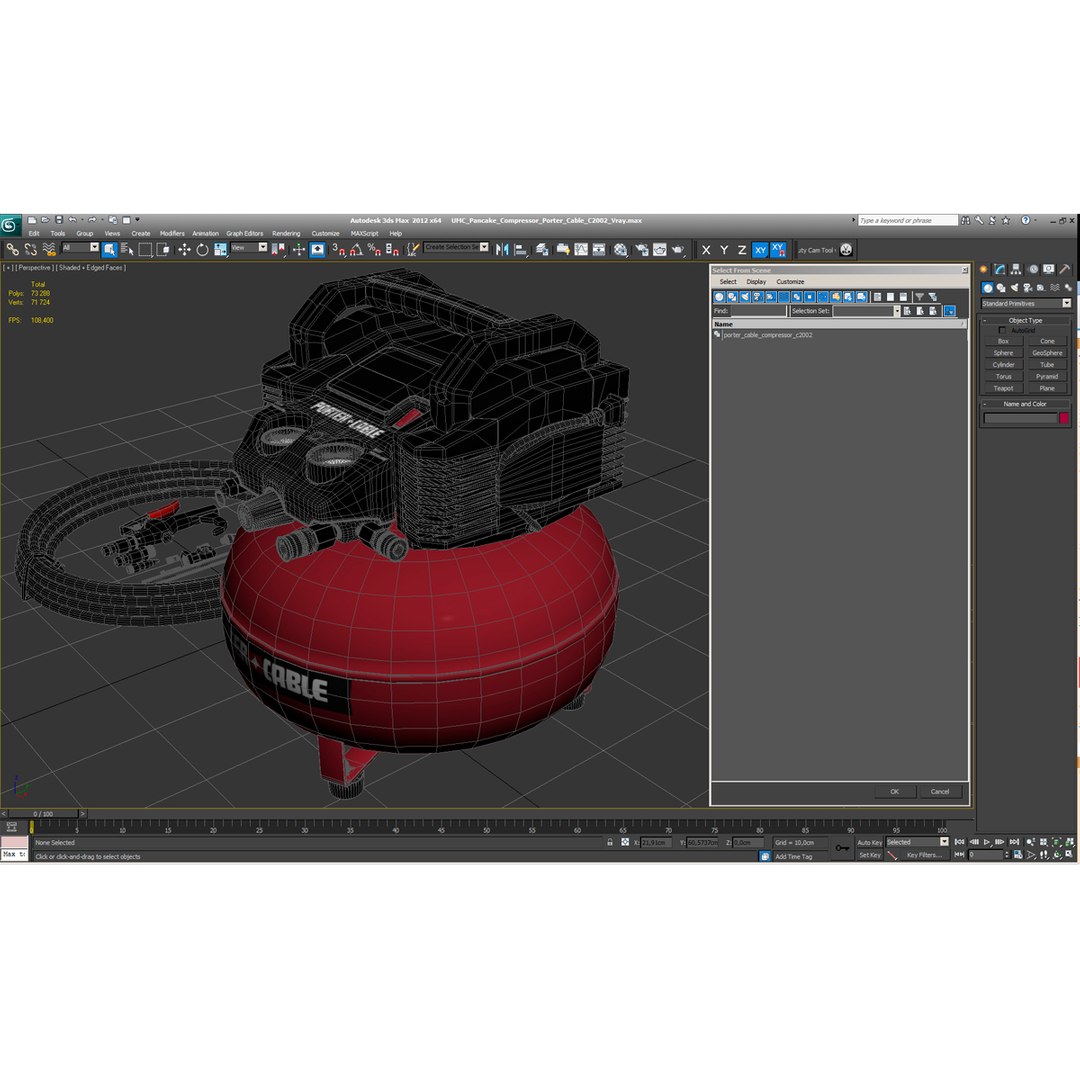
Task: Activate the Select Object tool
Action: [110, 249]
